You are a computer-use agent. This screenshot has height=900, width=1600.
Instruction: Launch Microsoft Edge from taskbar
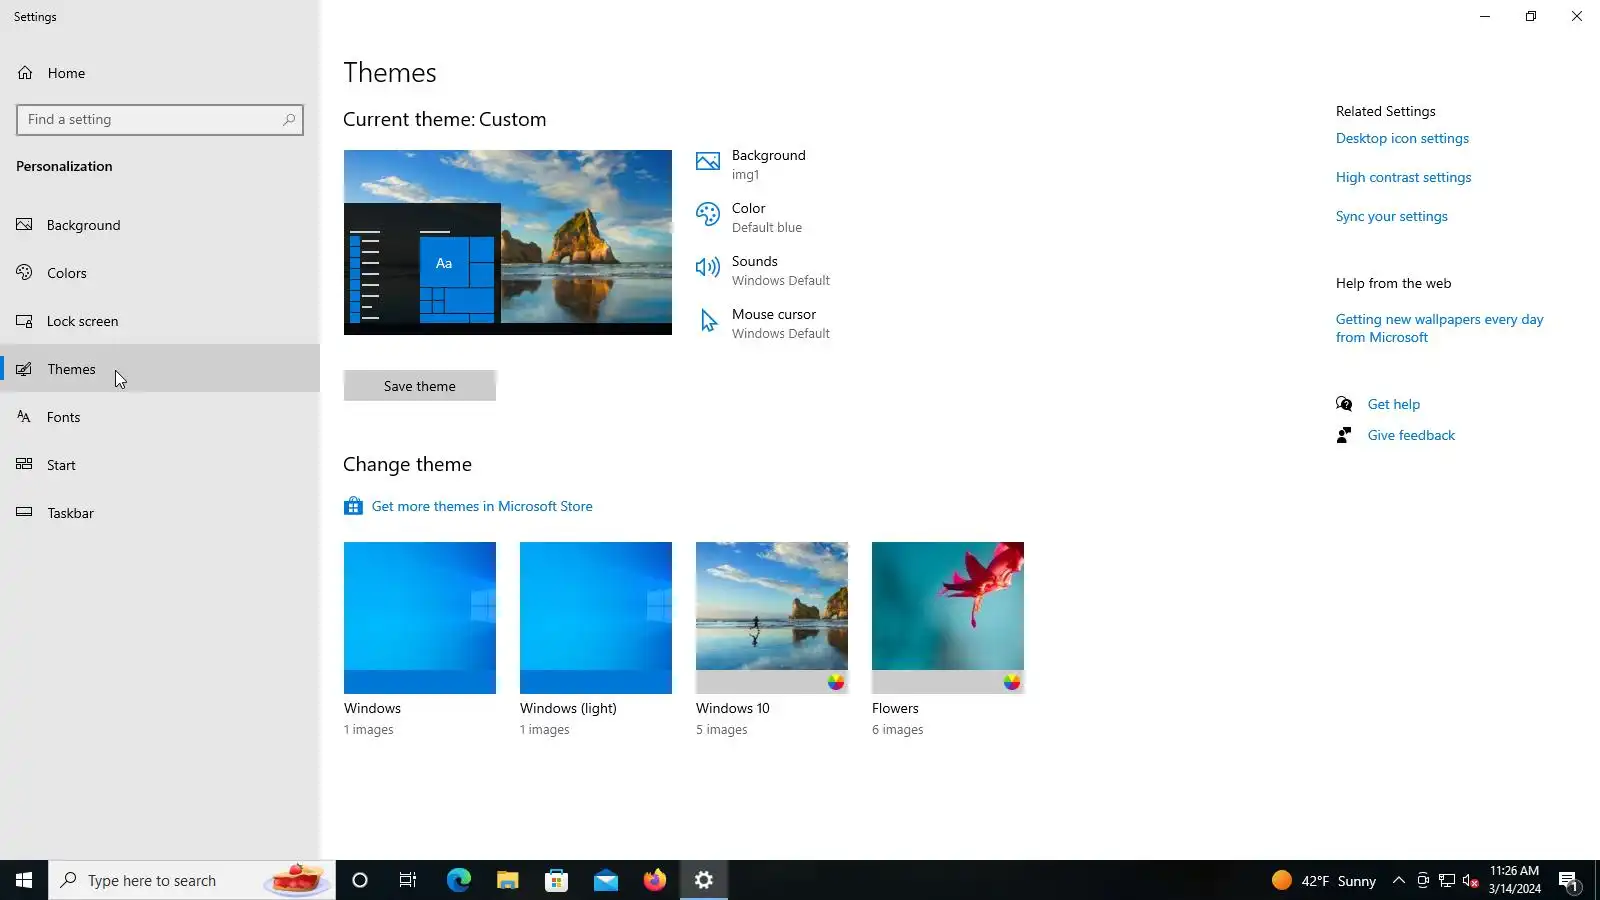coord(458,880)
